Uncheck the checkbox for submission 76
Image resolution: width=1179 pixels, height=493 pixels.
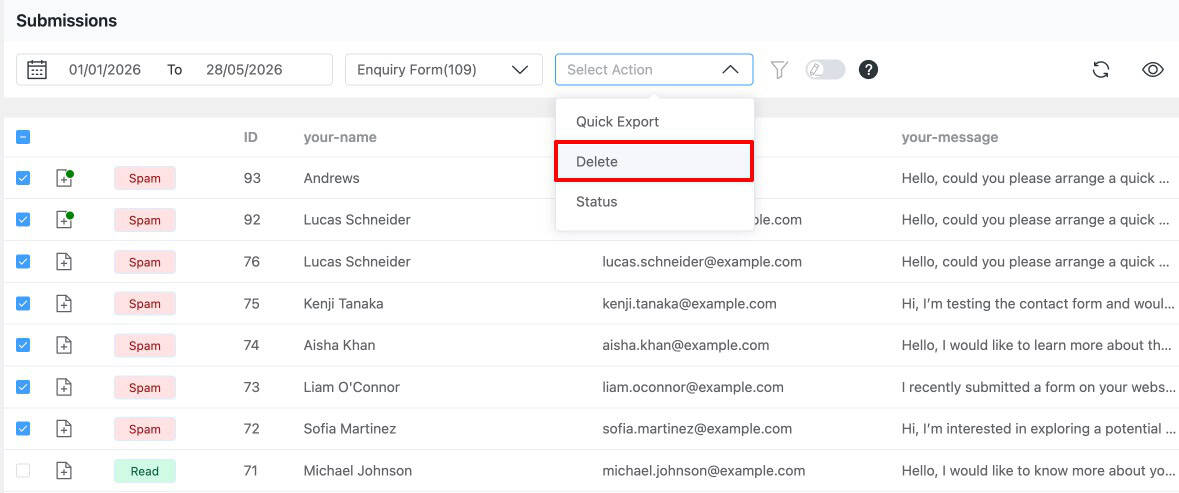point(23,262)
